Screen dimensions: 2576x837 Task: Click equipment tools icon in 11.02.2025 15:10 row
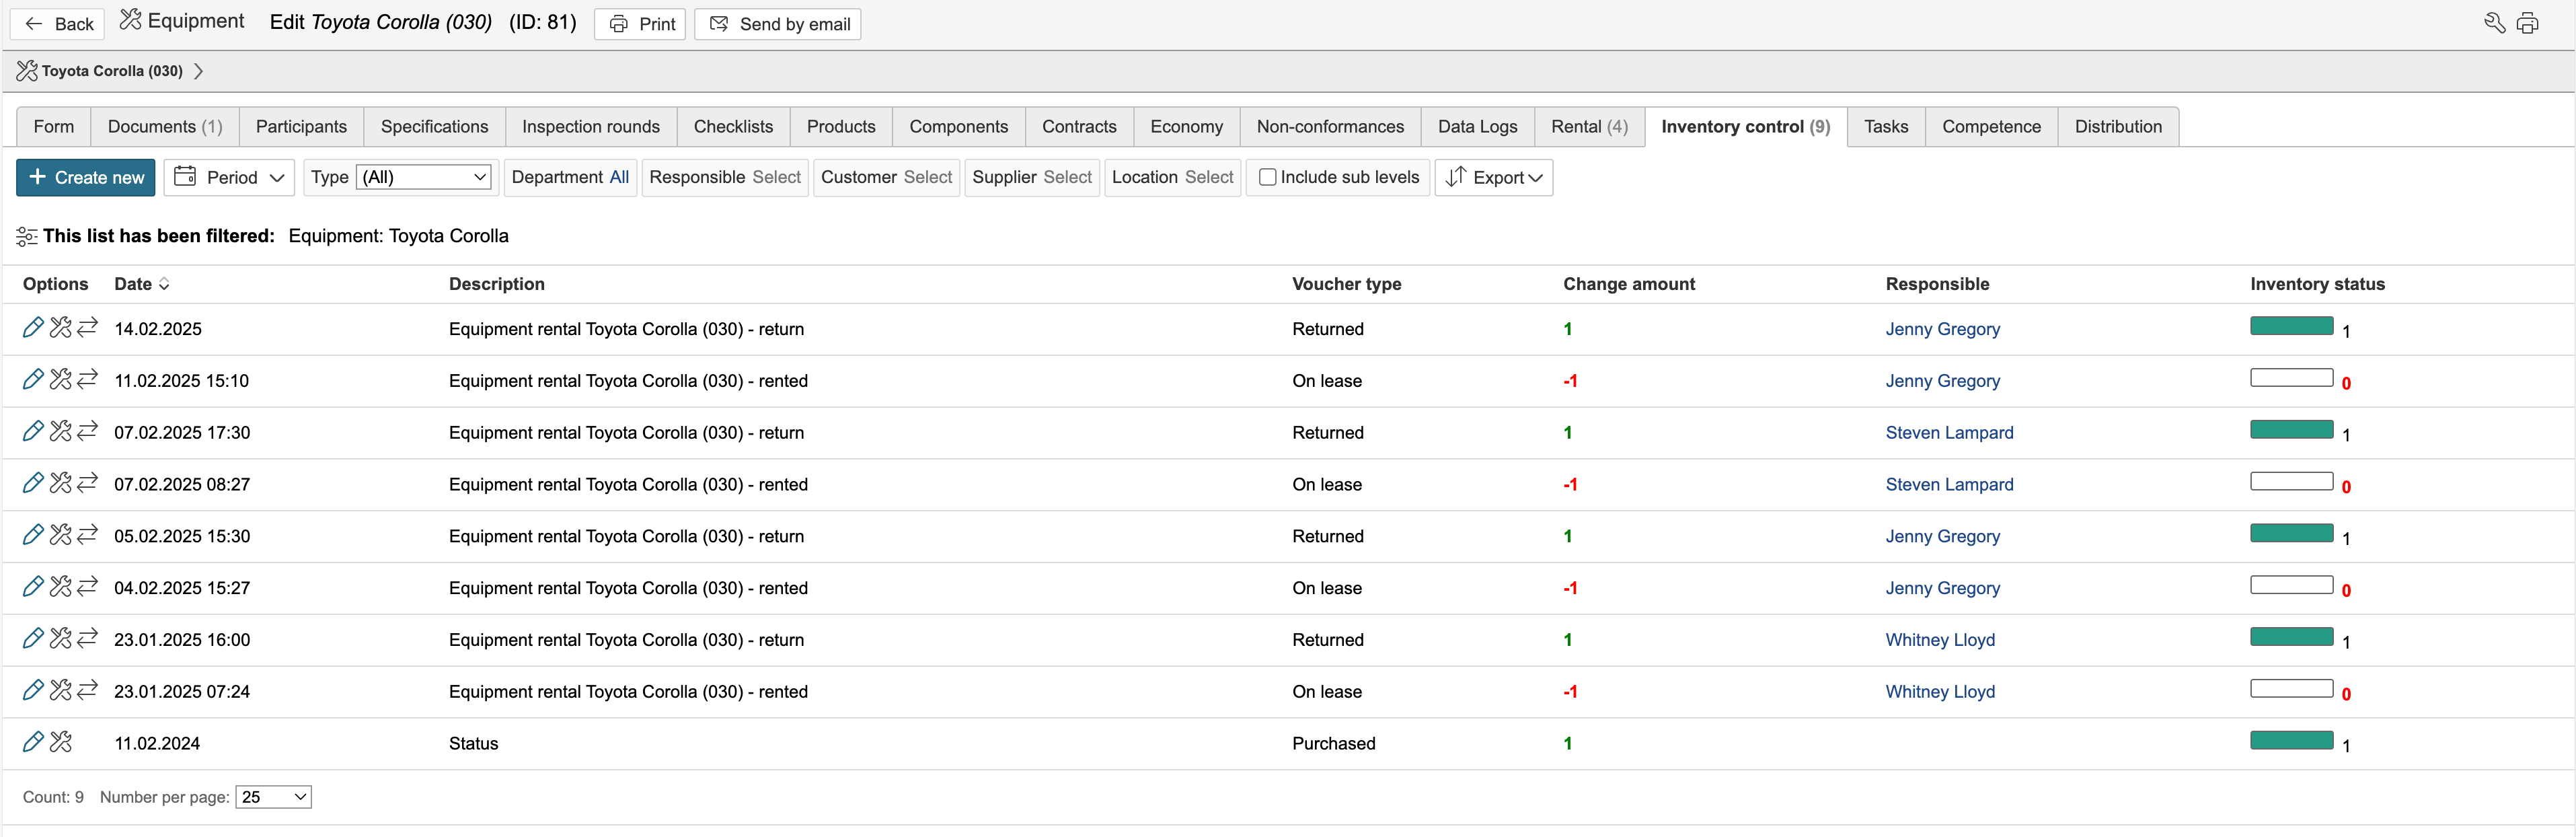[x=61, y=380]
